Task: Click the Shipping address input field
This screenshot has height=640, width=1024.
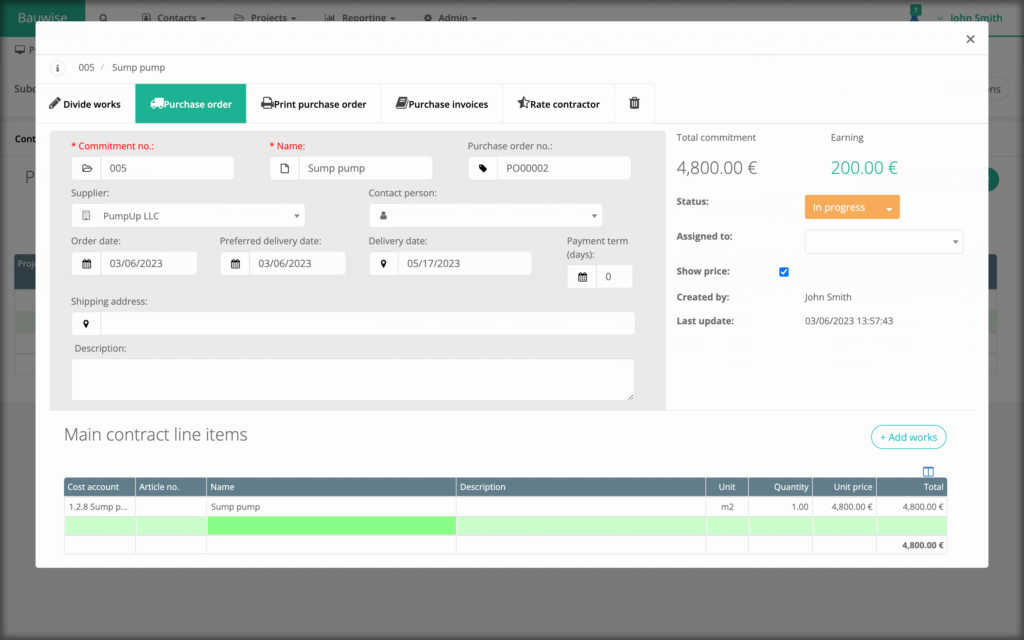Action: point(368,323)
